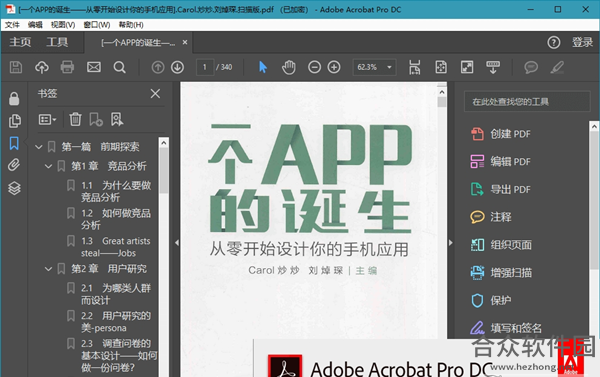Switch to the 主页 tab

coord(20,42)
